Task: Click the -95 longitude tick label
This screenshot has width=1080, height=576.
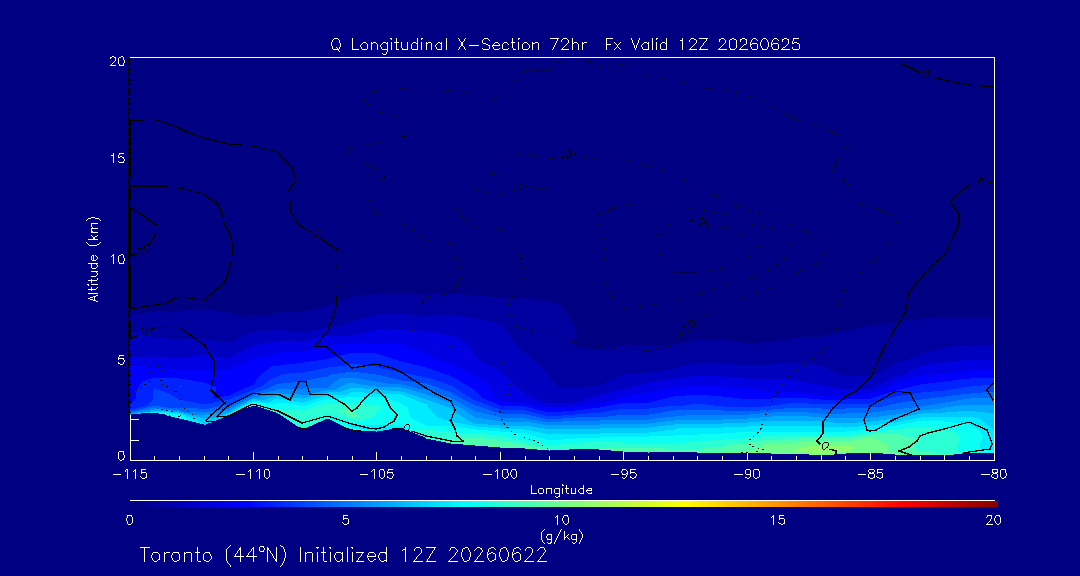Action: pos(623,475)
